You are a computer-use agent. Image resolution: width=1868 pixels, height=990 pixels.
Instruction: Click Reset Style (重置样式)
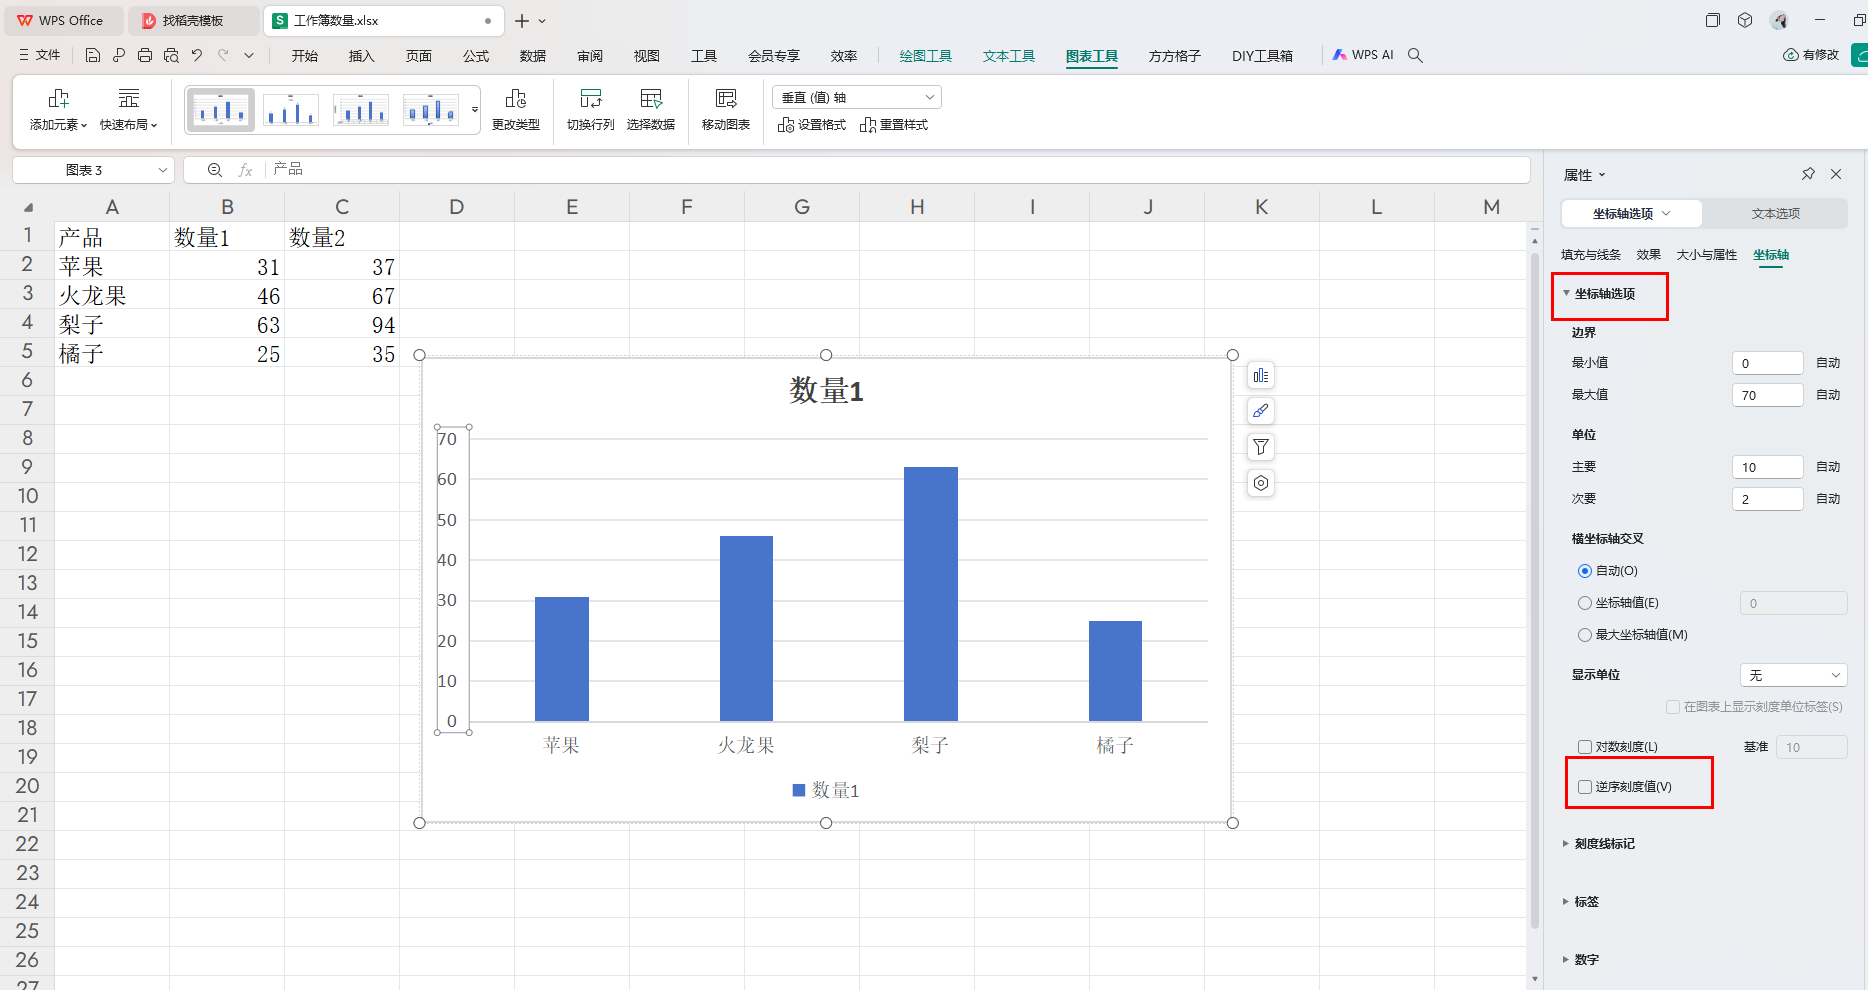[x=894, y=125]
